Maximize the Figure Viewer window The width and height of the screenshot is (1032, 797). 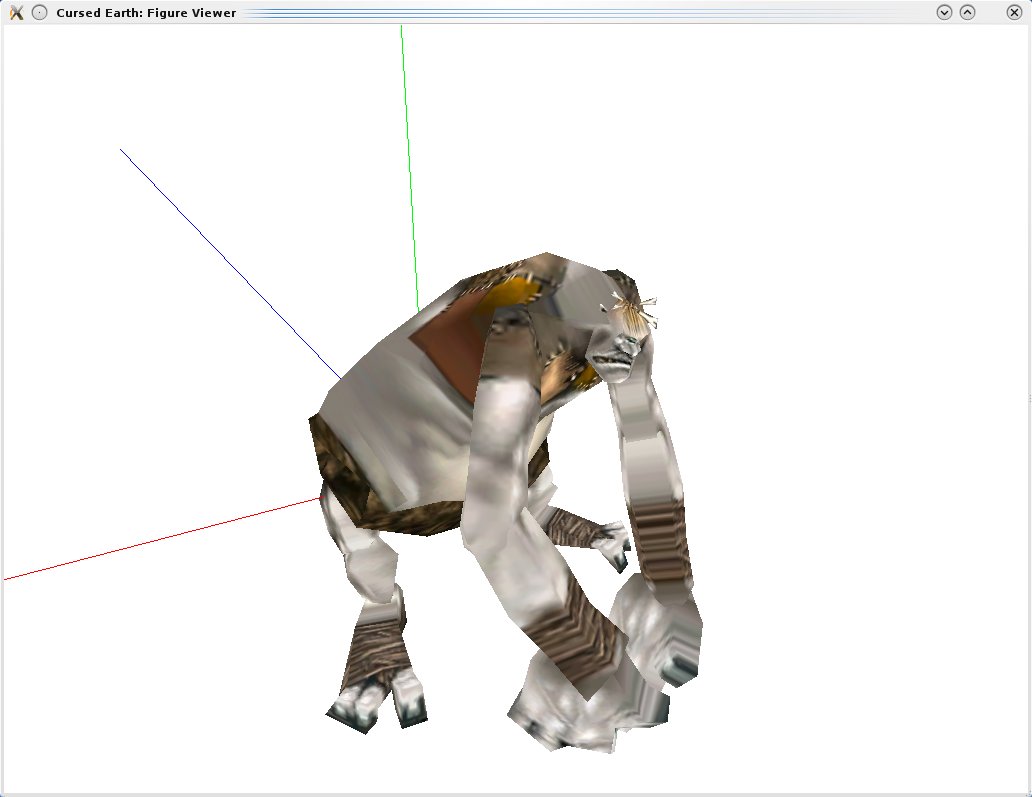967,13
